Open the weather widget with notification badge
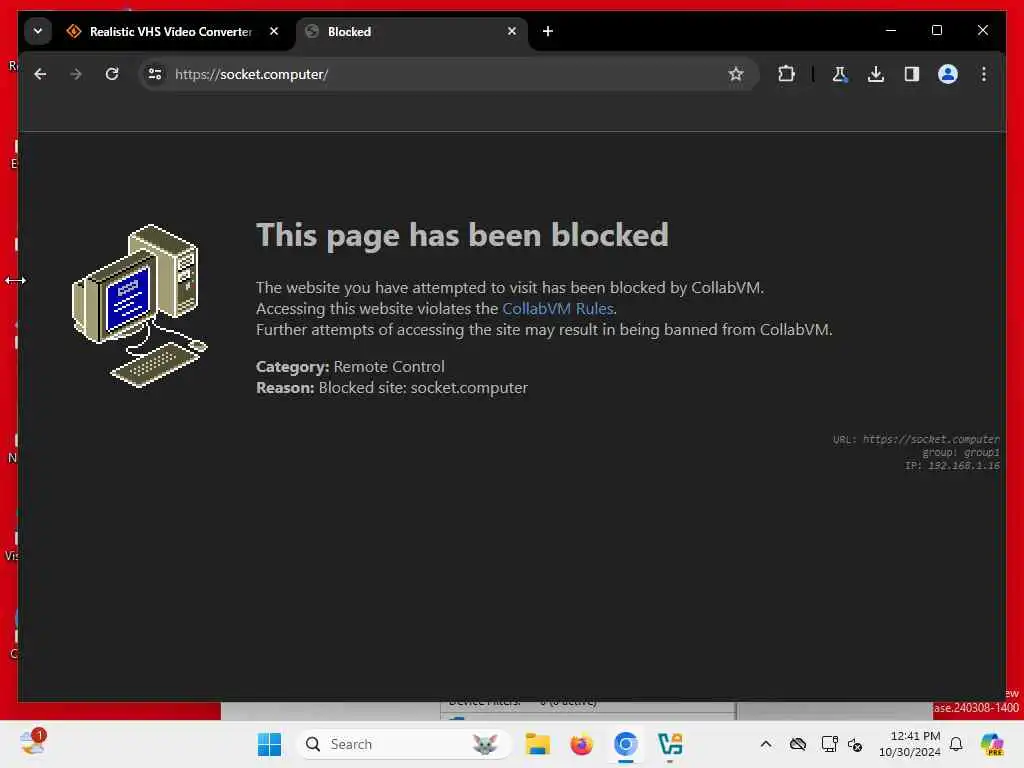 (x=33, y=743)
